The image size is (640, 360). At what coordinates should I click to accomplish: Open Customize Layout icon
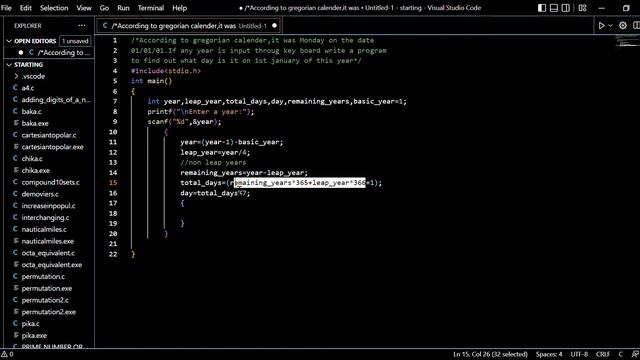(582, 8)
